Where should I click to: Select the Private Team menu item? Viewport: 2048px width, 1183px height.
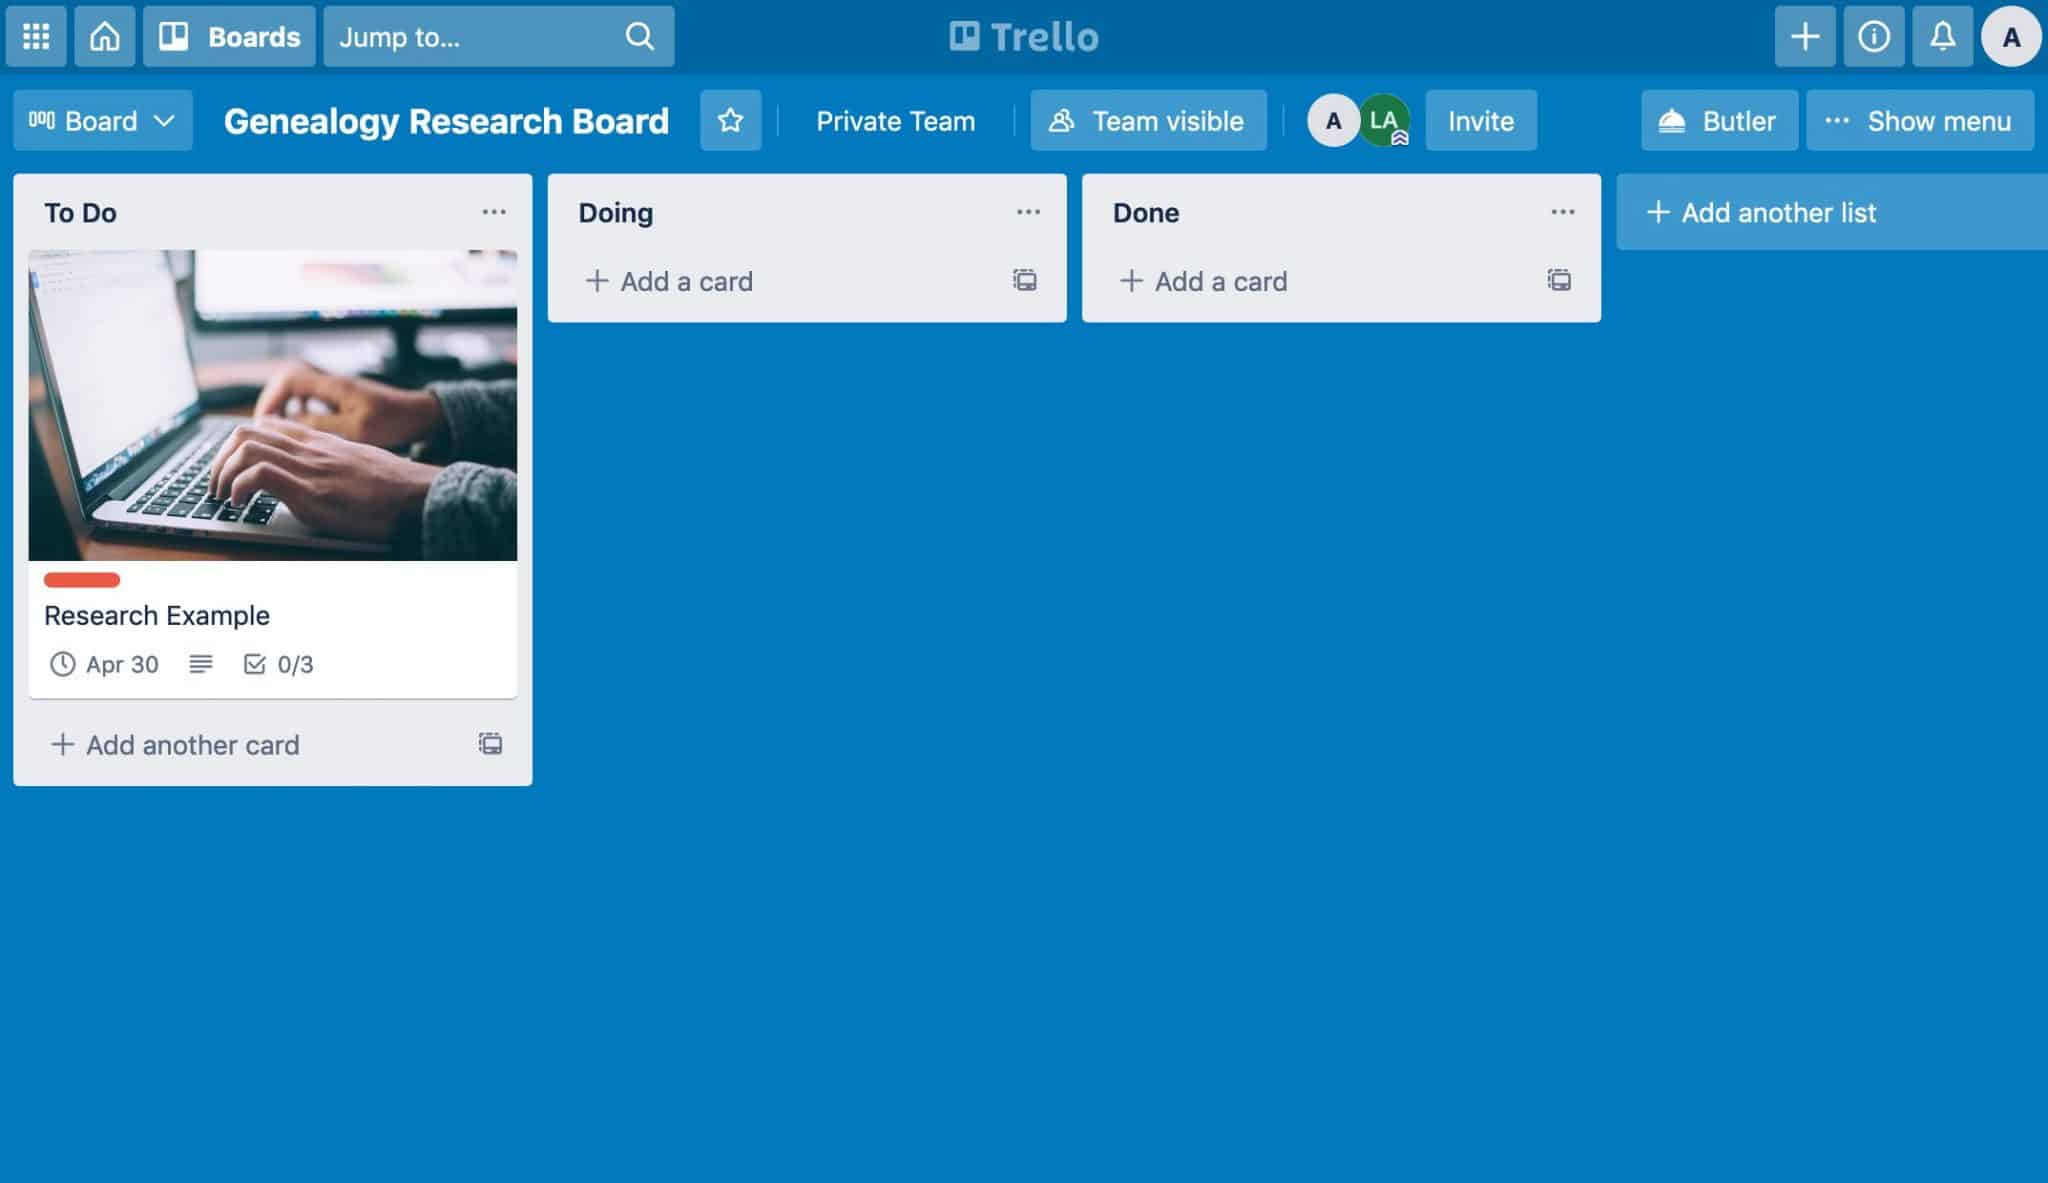(x=895, y=118)
